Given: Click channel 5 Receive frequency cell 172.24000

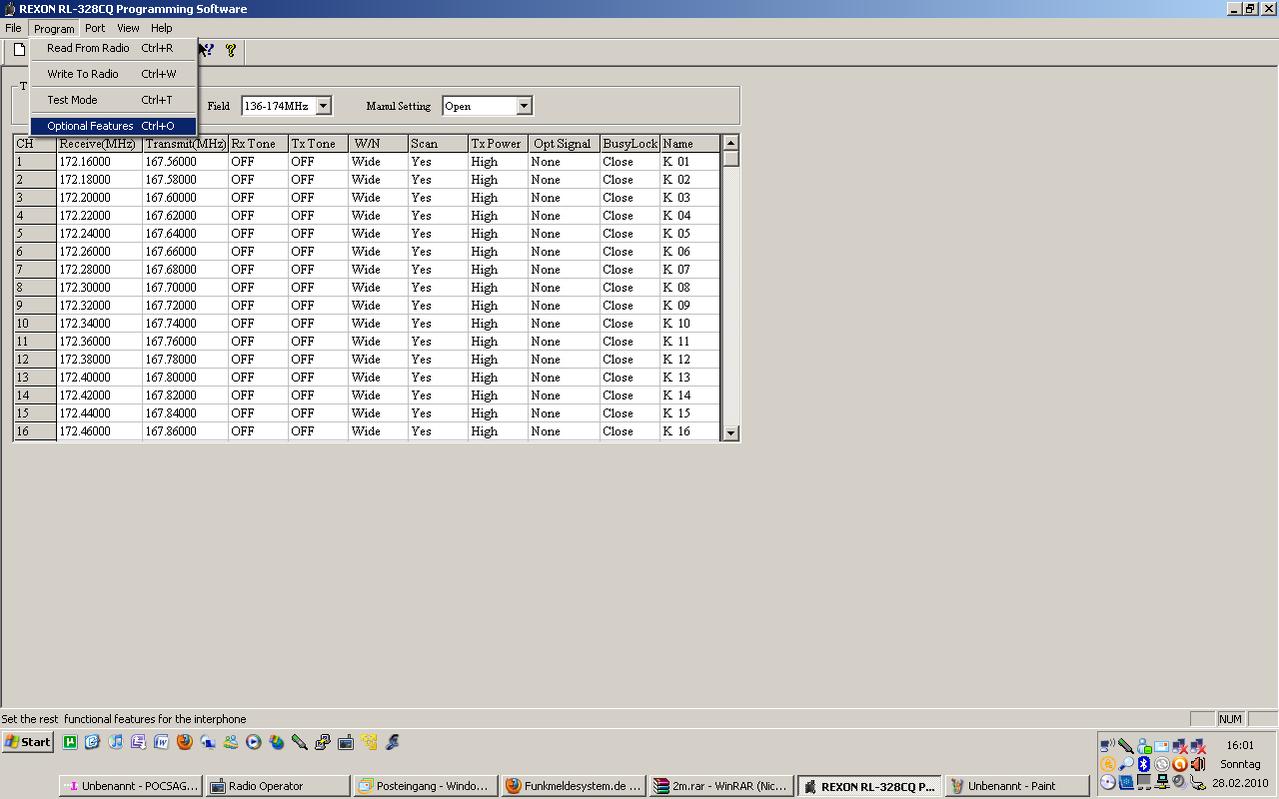Looking at the screenshot, I should 99,234.
